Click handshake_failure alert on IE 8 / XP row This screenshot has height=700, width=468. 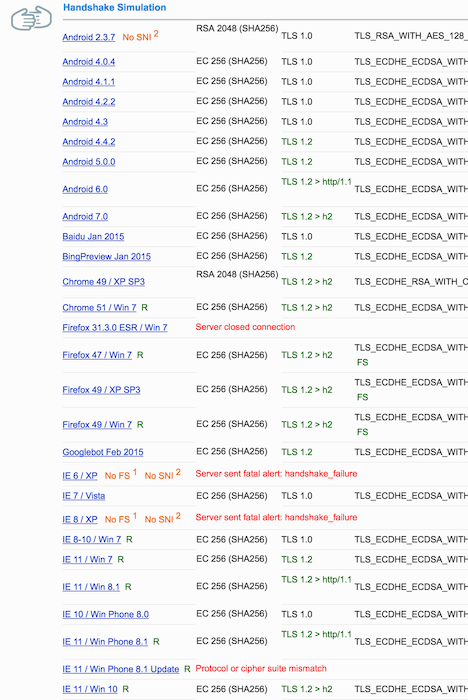pyautogui.click(x=276, y=518)
